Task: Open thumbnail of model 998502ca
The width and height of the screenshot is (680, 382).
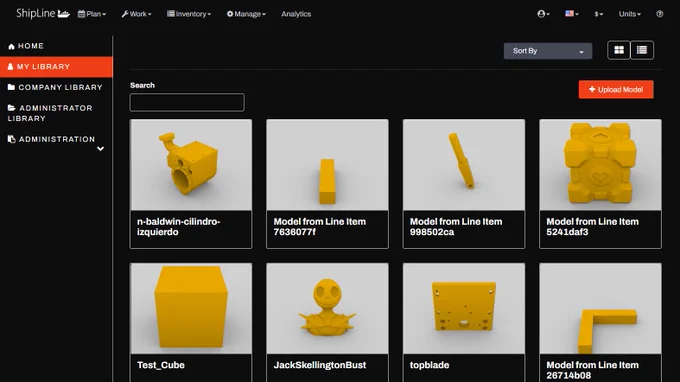Action: click(x=464, y=165)
